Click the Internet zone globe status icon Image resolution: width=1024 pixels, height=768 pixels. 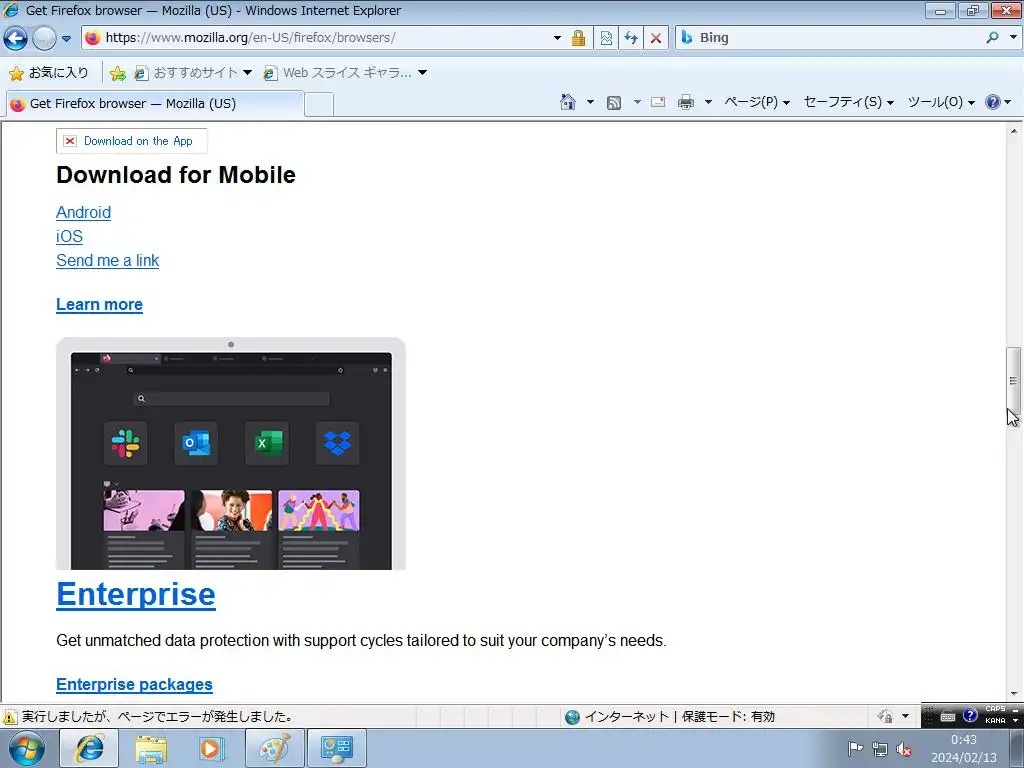click(572, 717)
